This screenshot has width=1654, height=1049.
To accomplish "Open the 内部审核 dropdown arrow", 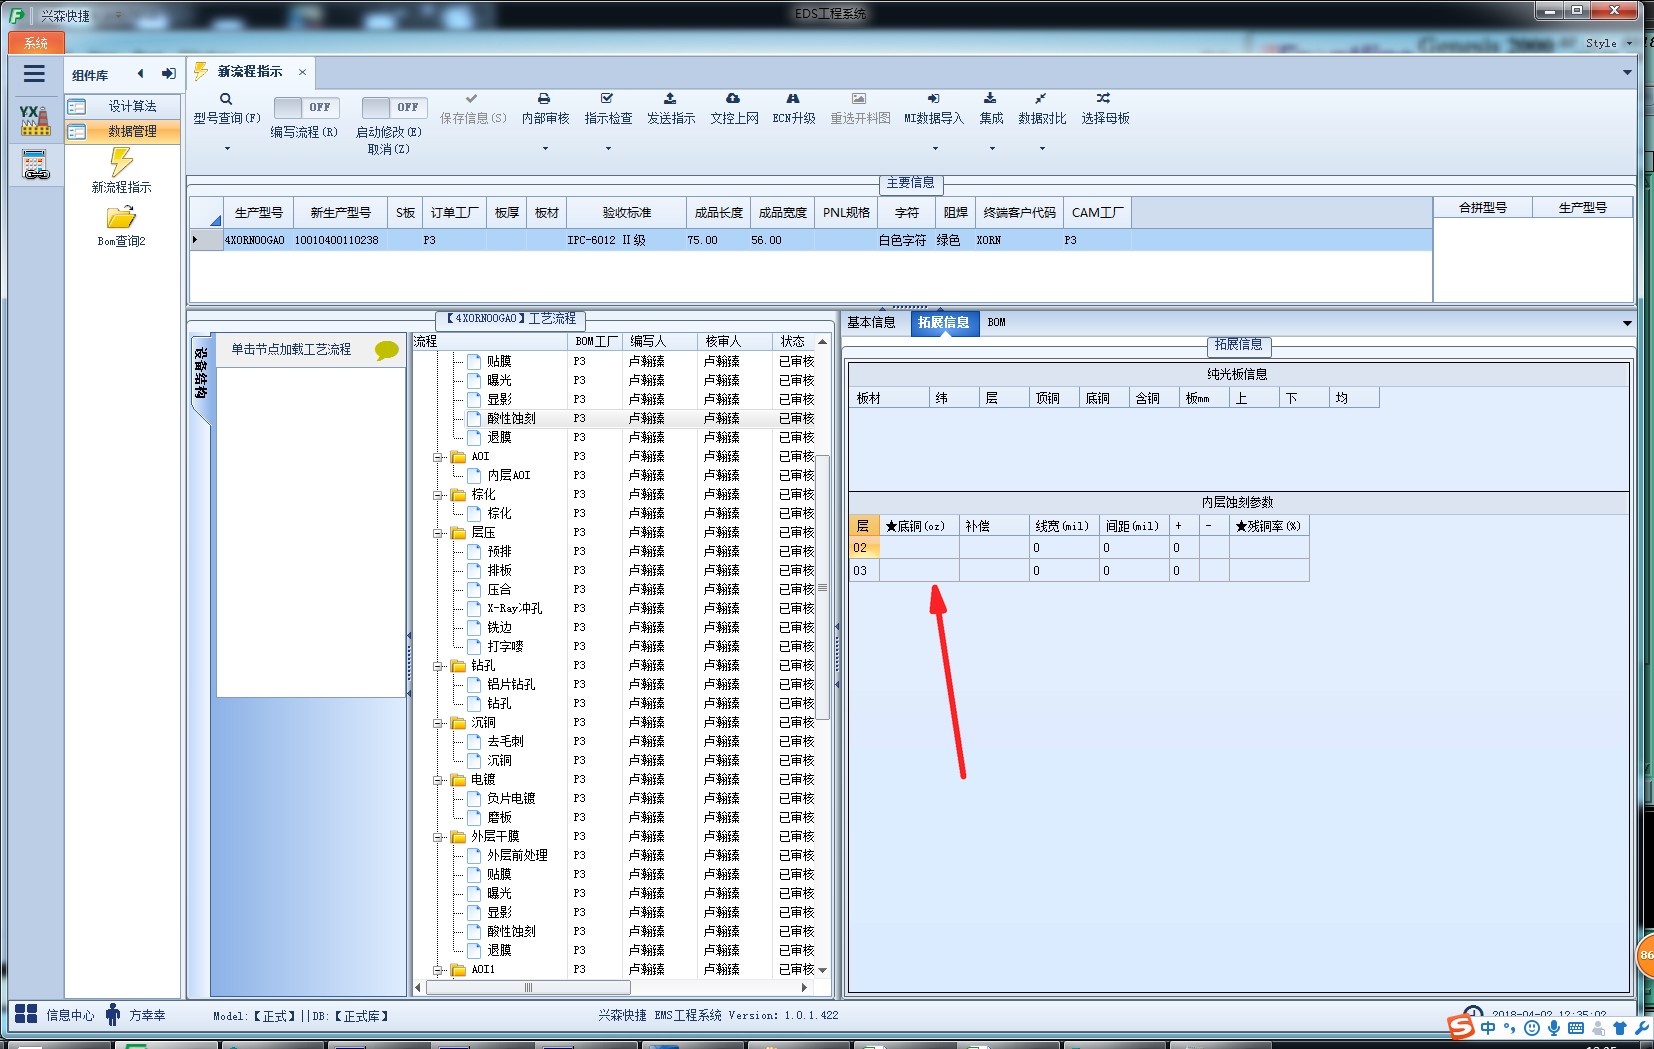I will click(545, 149).
